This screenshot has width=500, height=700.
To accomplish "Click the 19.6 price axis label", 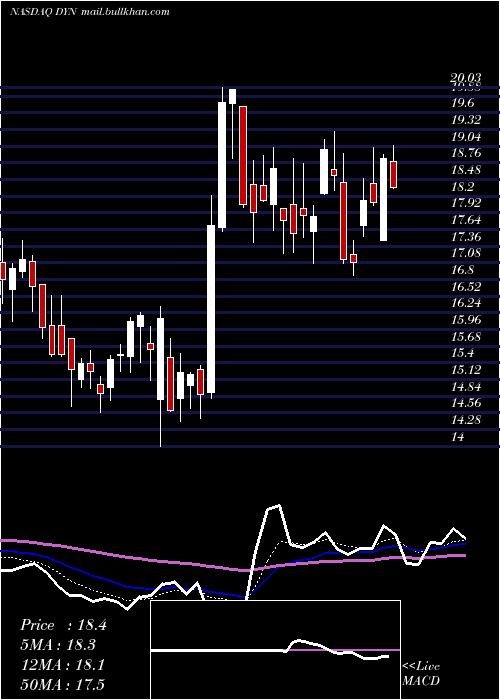I will 462,103.
